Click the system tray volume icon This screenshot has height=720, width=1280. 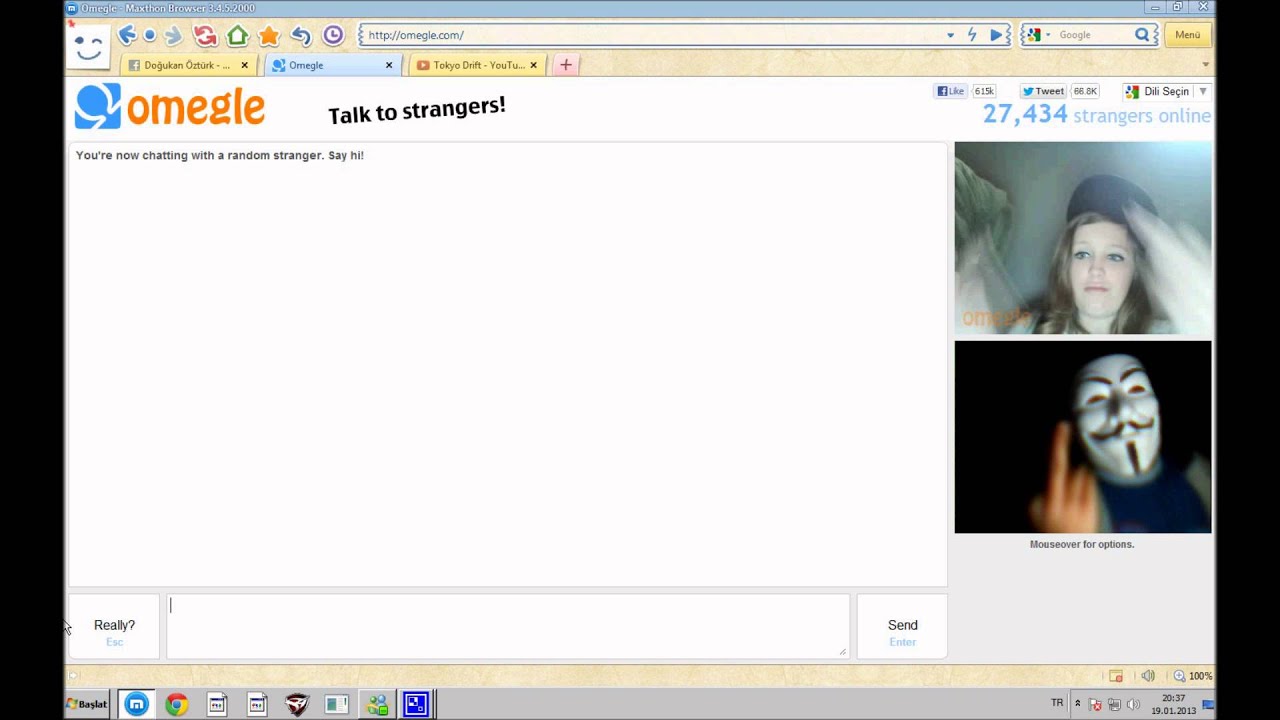[1133, 705]
